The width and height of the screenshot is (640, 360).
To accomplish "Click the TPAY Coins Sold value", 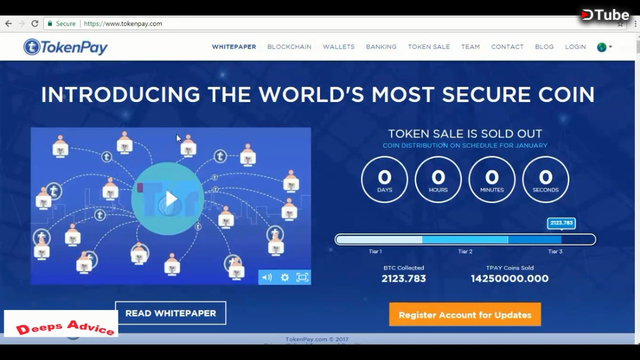I will click(510, 279).
